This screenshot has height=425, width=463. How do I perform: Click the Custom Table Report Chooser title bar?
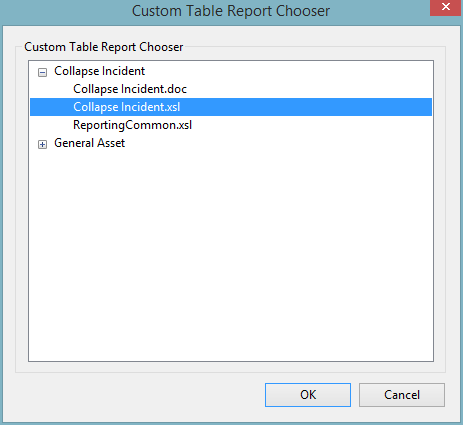pyautogui.click(x=231, y=11)
